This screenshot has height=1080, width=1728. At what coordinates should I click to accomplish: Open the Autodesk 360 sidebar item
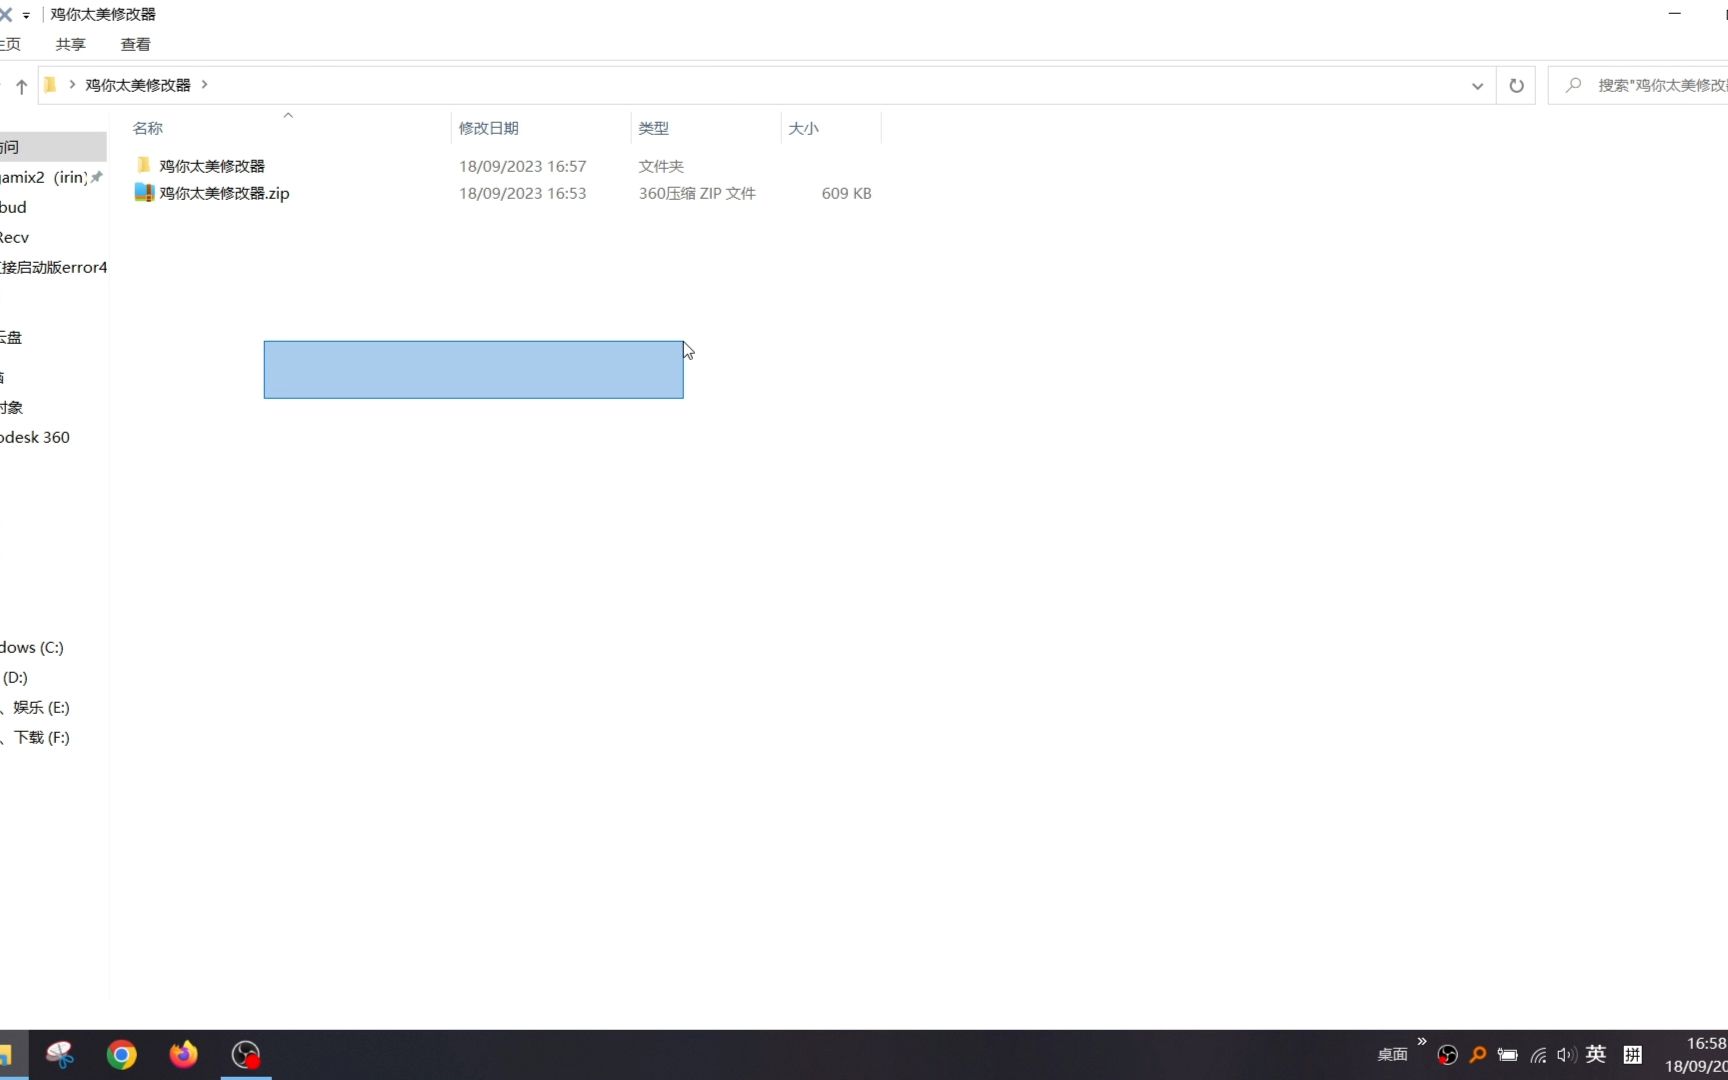(35, 437)
